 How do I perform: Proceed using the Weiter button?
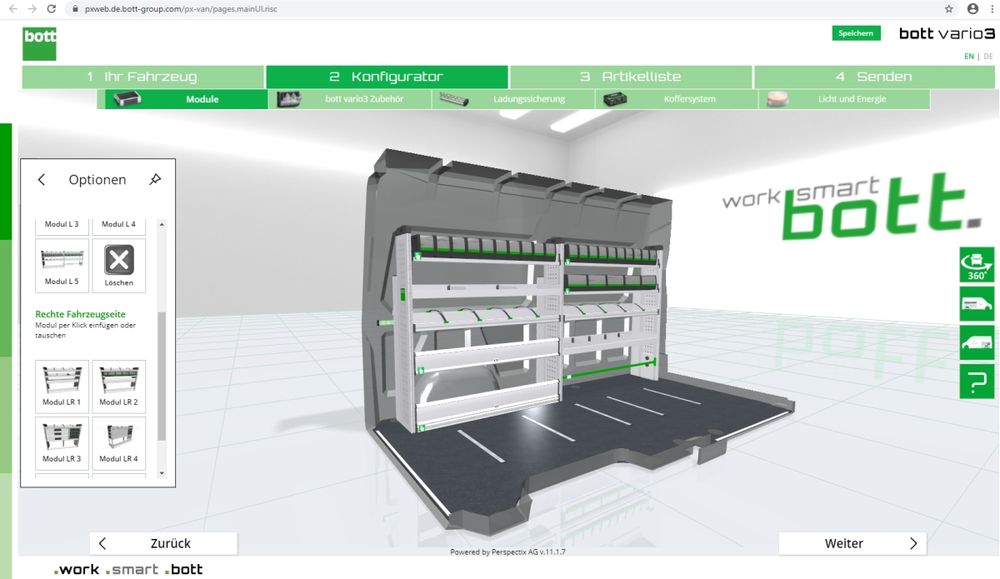[x=852, y=543]
